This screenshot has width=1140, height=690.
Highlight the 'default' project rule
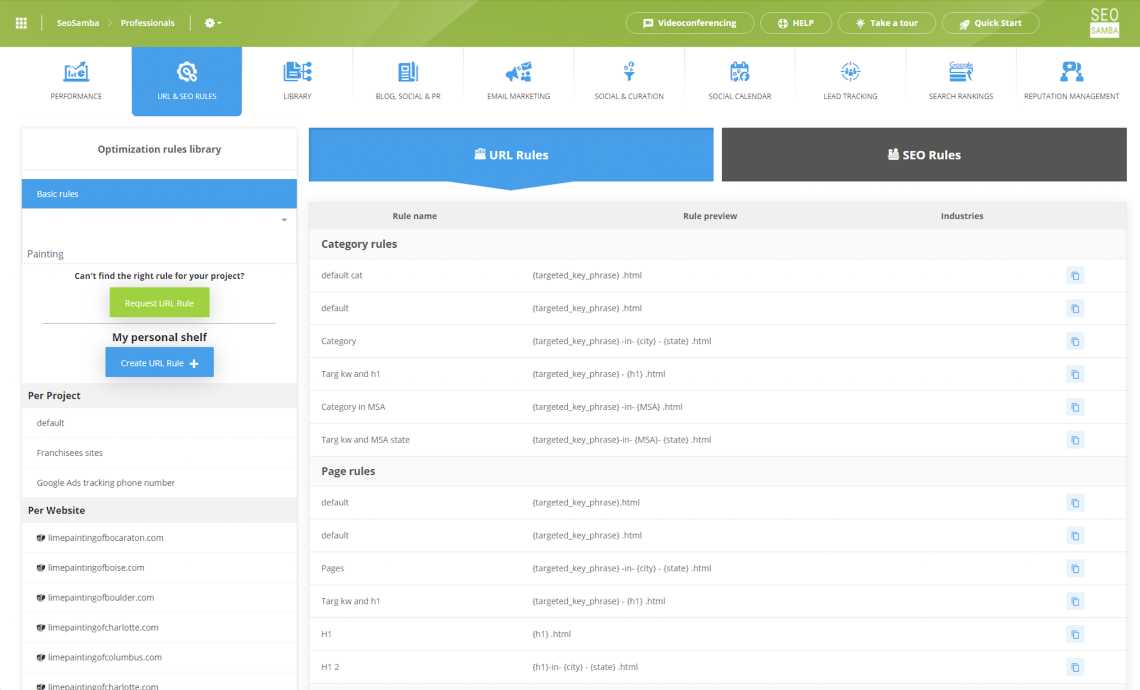[x=50, y=422]
